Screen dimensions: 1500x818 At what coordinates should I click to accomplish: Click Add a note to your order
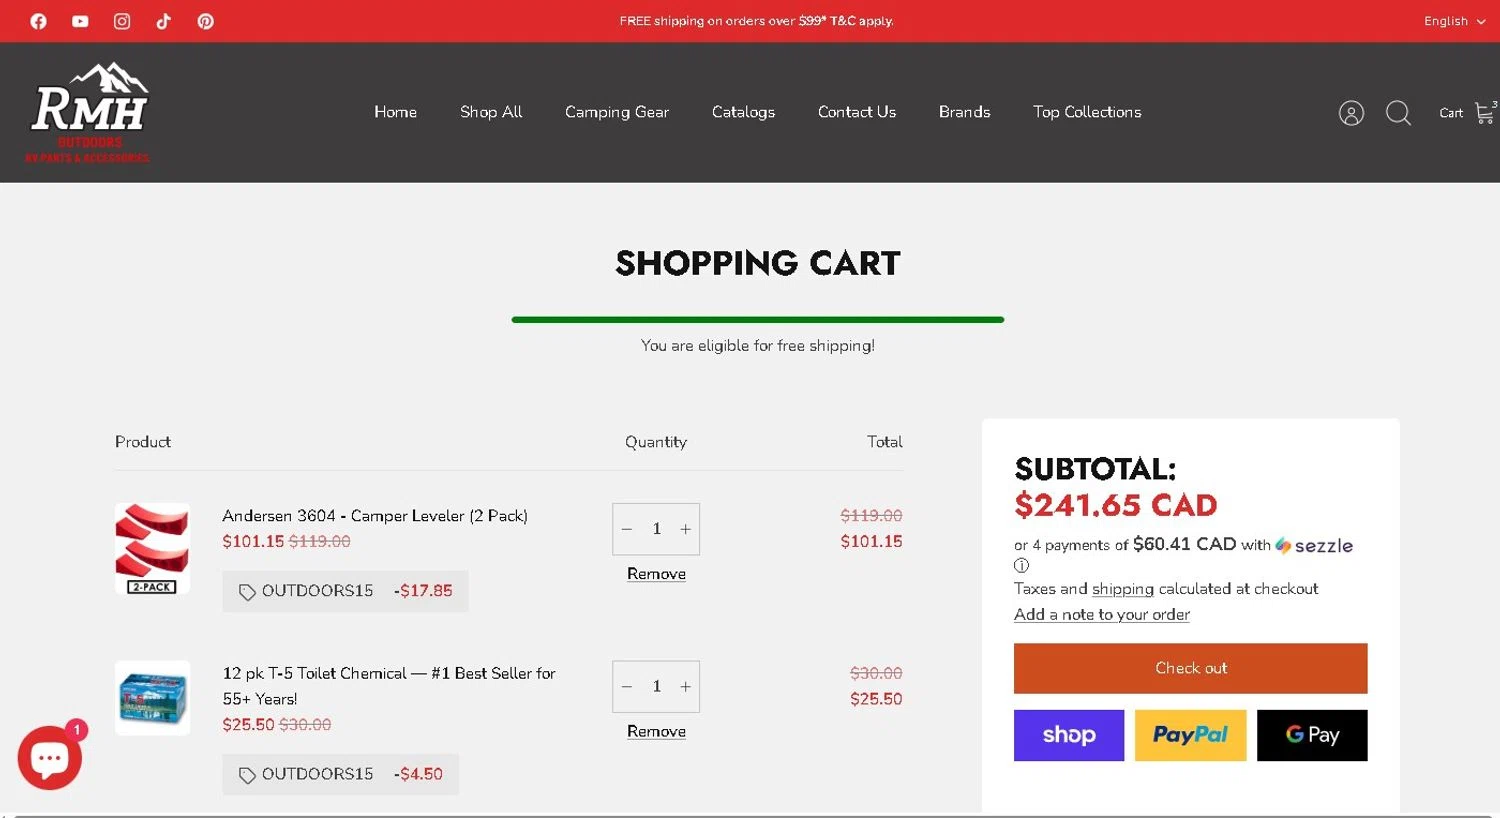point(1102,614)
